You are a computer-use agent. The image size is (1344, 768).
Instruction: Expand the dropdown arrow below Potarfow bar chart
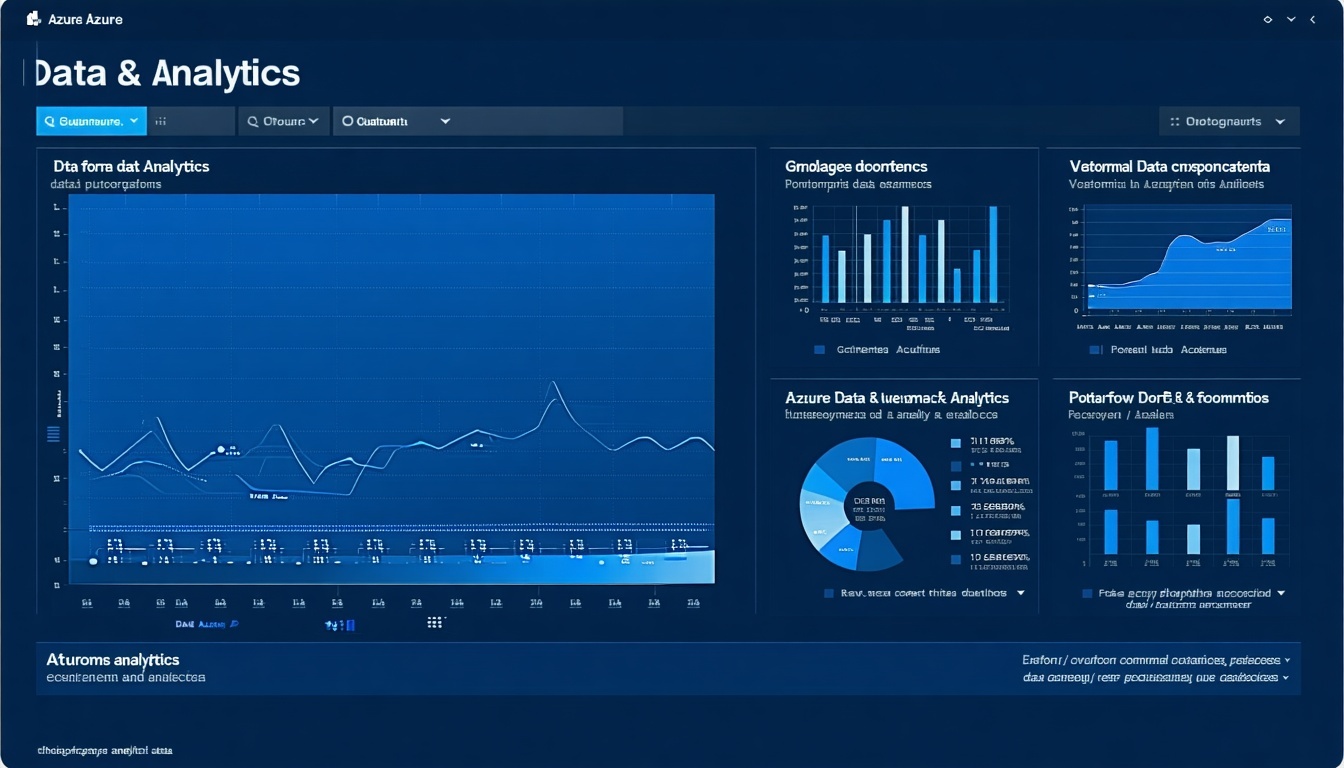point(1281,593)
